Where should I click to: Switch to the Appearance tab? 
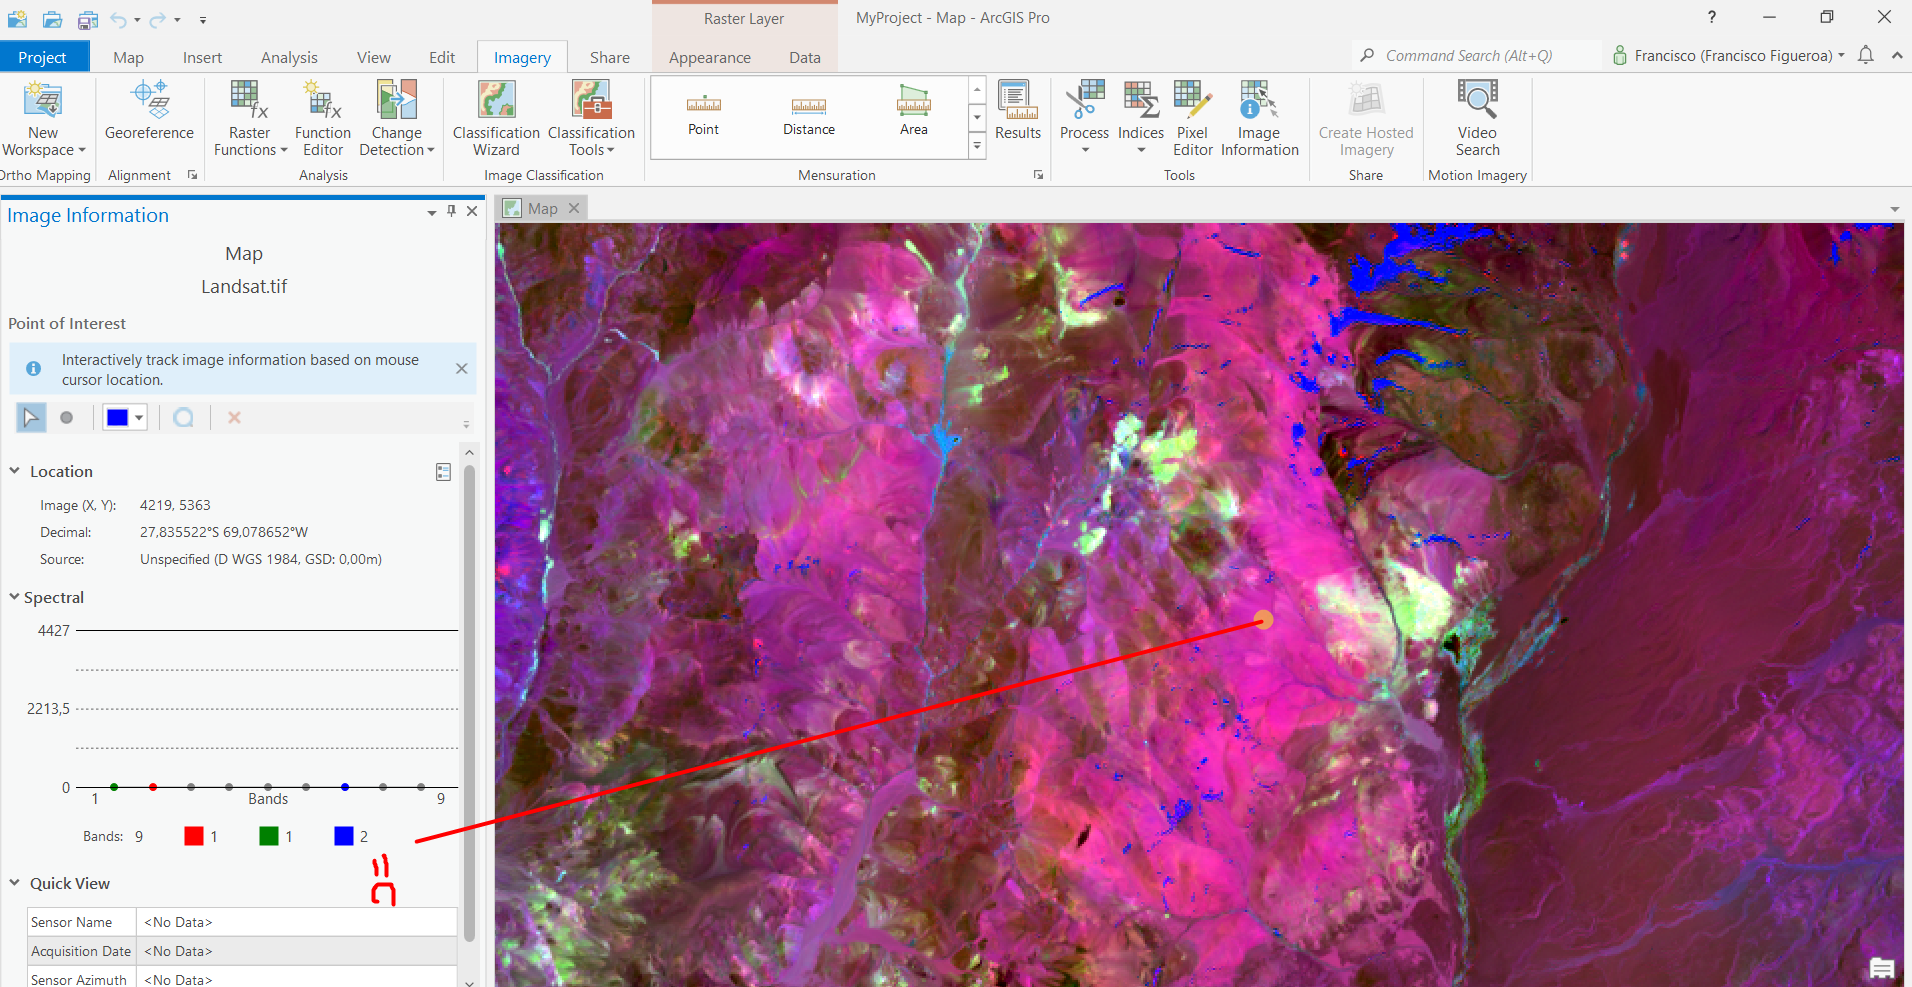[709, 57]
